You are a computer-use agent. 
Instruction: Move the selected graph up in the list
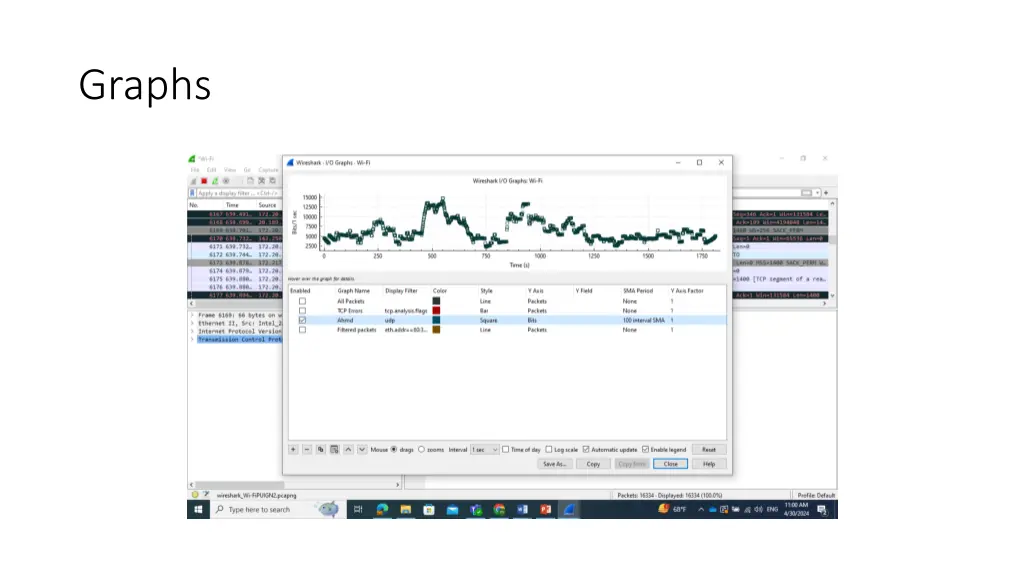pyautogui.click(x=348, y=449)
